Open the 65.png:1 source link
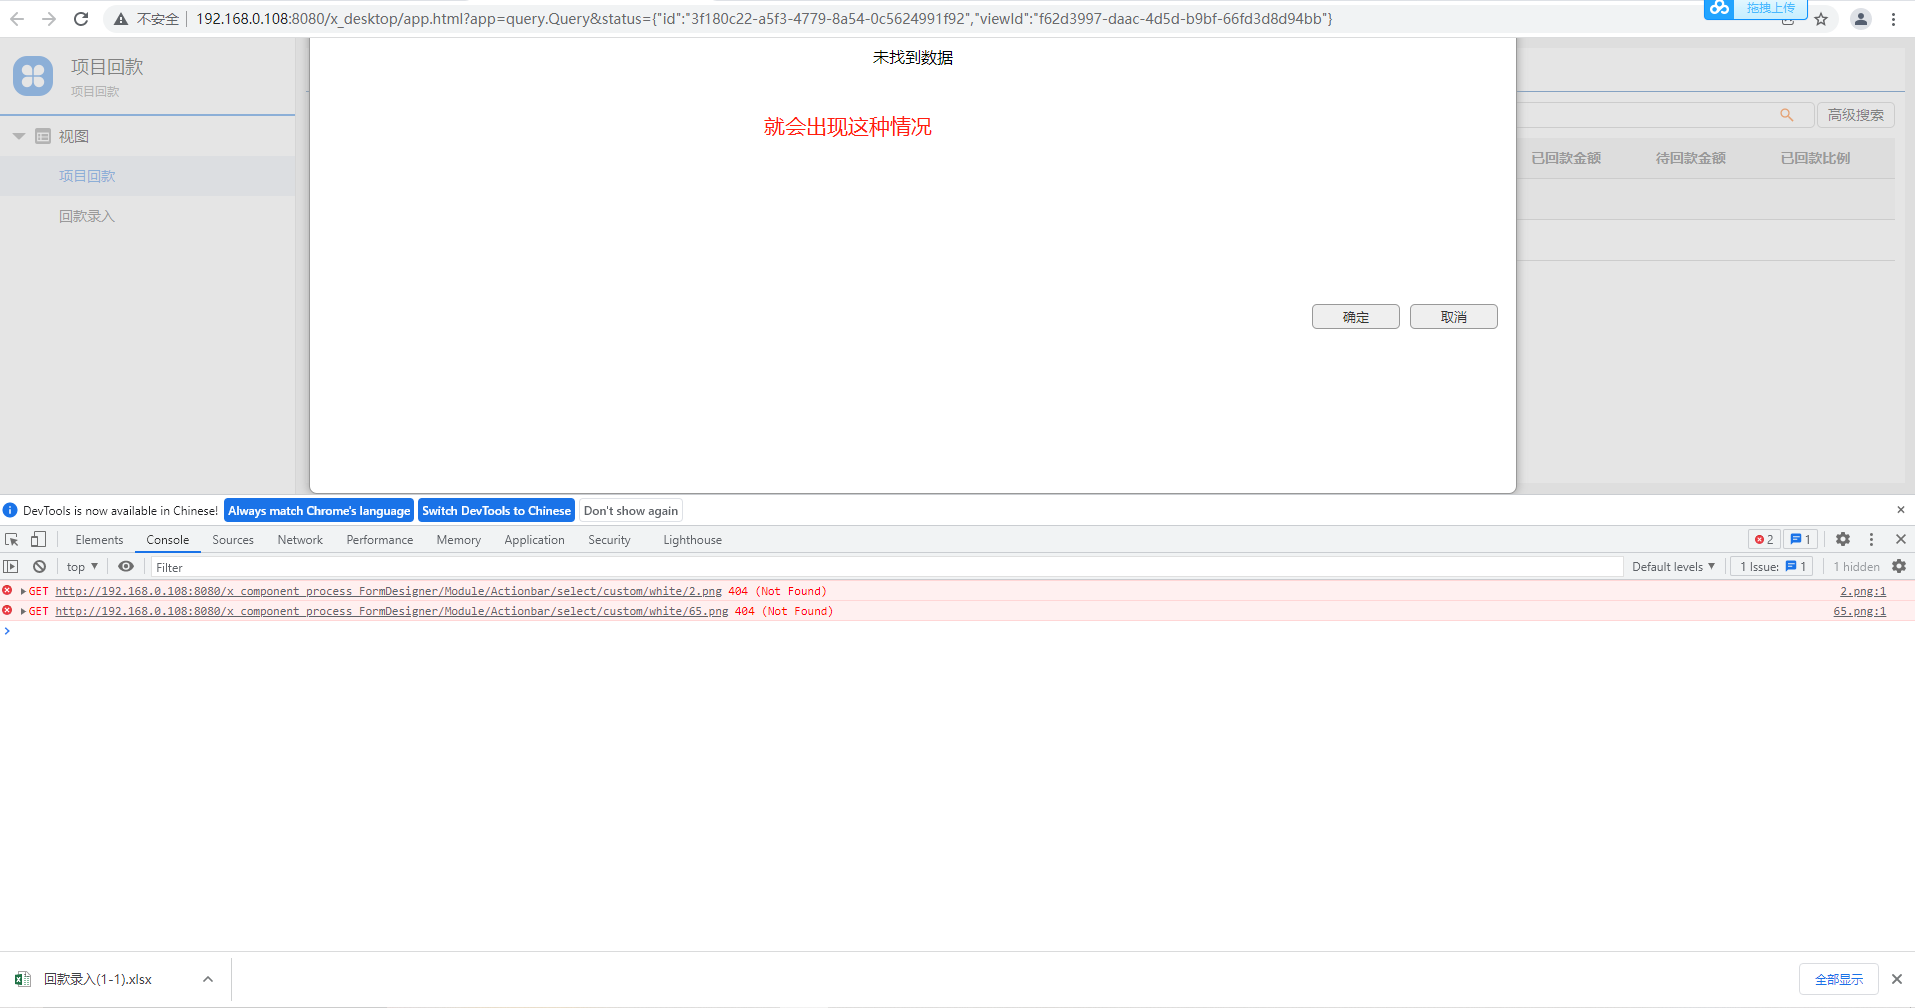The height and width of the screenshot is (1008, 1915). coord(1860,612)
